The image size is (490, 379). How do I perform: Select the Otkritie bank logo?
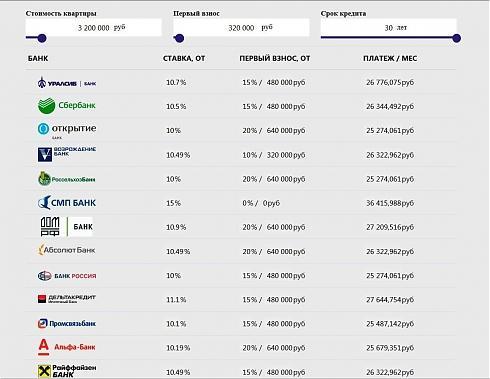point(67,130)
